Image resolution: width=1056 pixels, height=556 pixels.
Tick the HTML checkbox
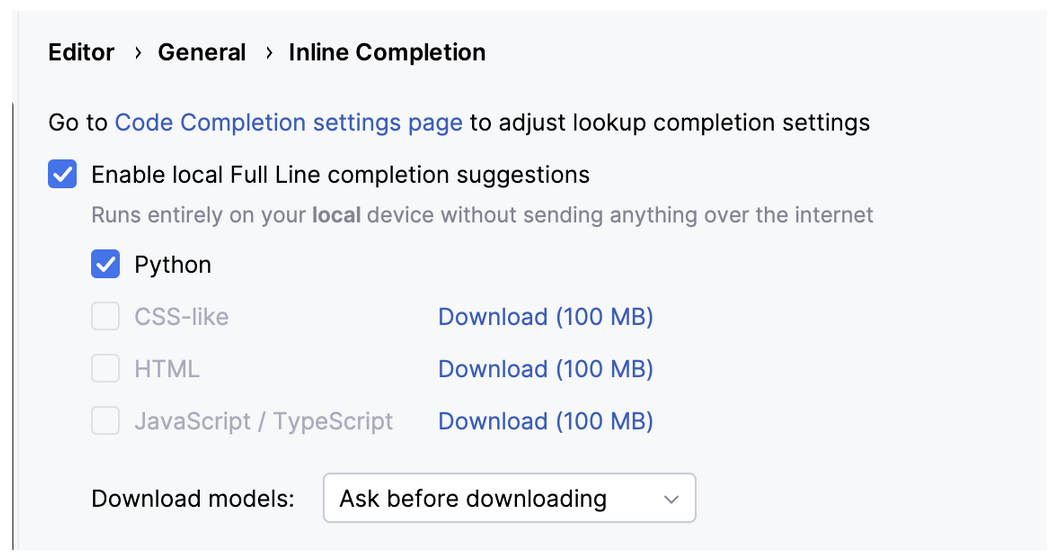[x=105, y=369]
